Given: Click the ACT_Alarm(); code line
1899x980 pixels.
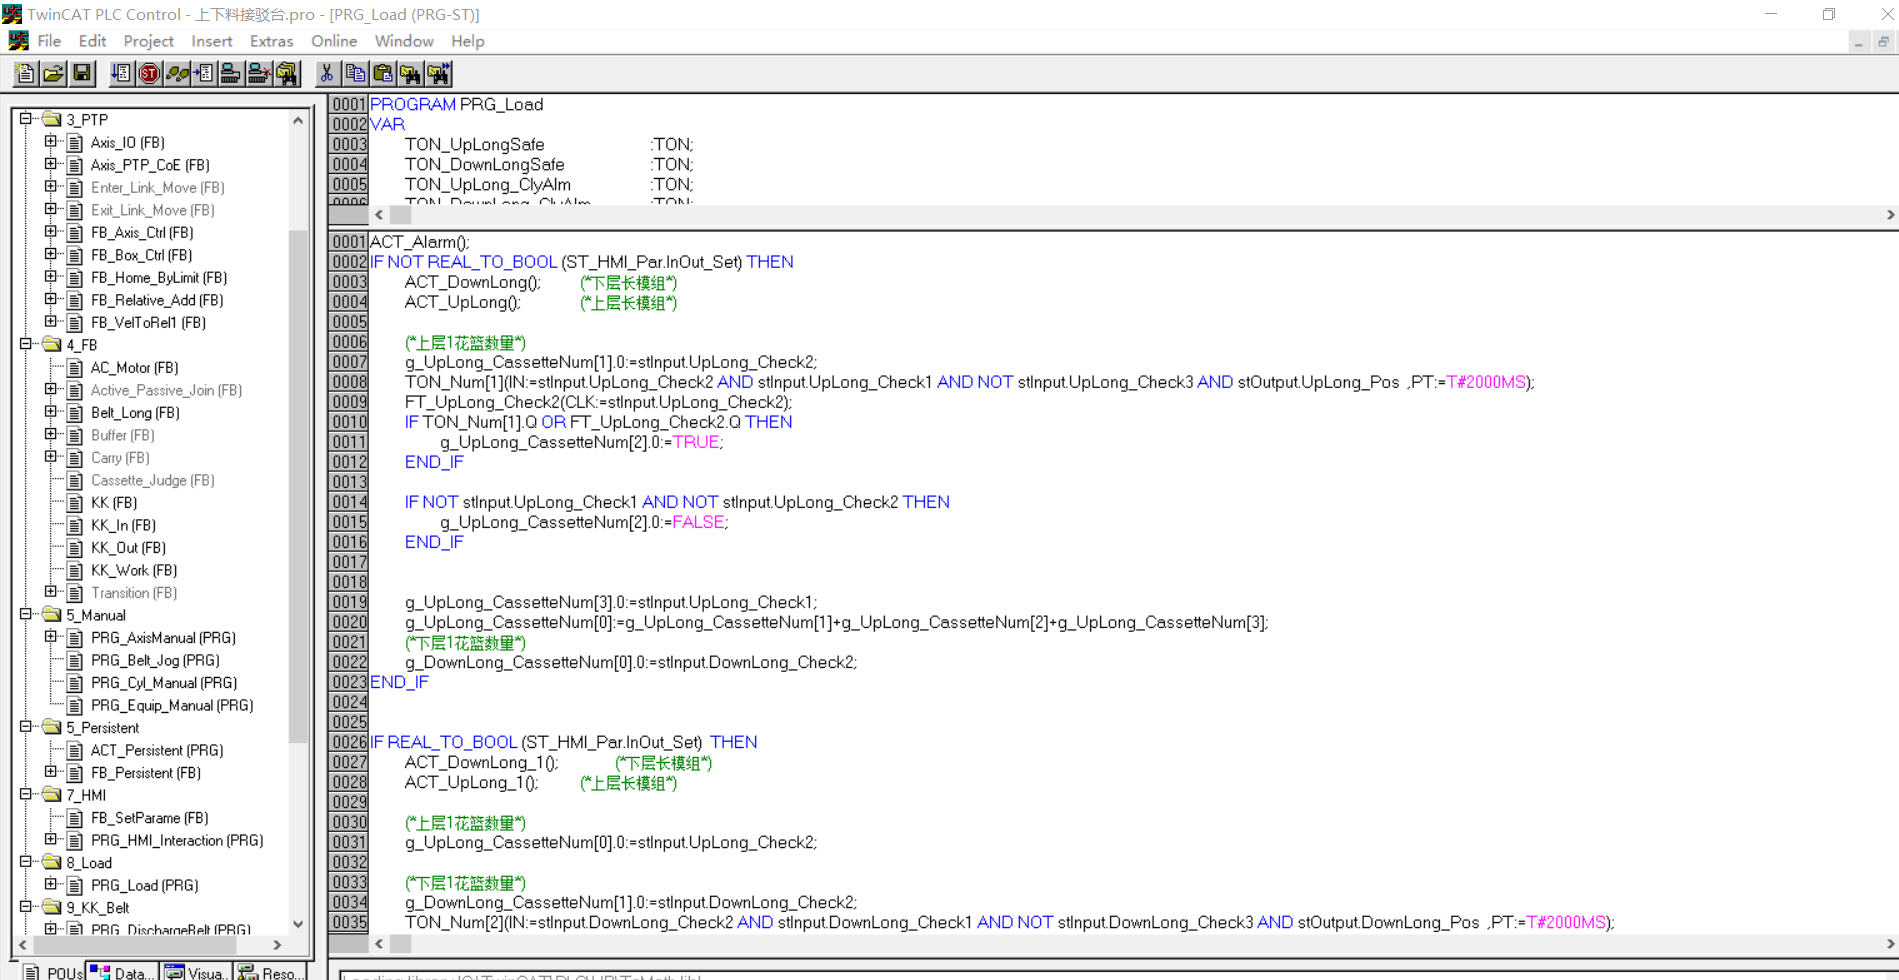Looking at the screenshot, I should [419, 242].
